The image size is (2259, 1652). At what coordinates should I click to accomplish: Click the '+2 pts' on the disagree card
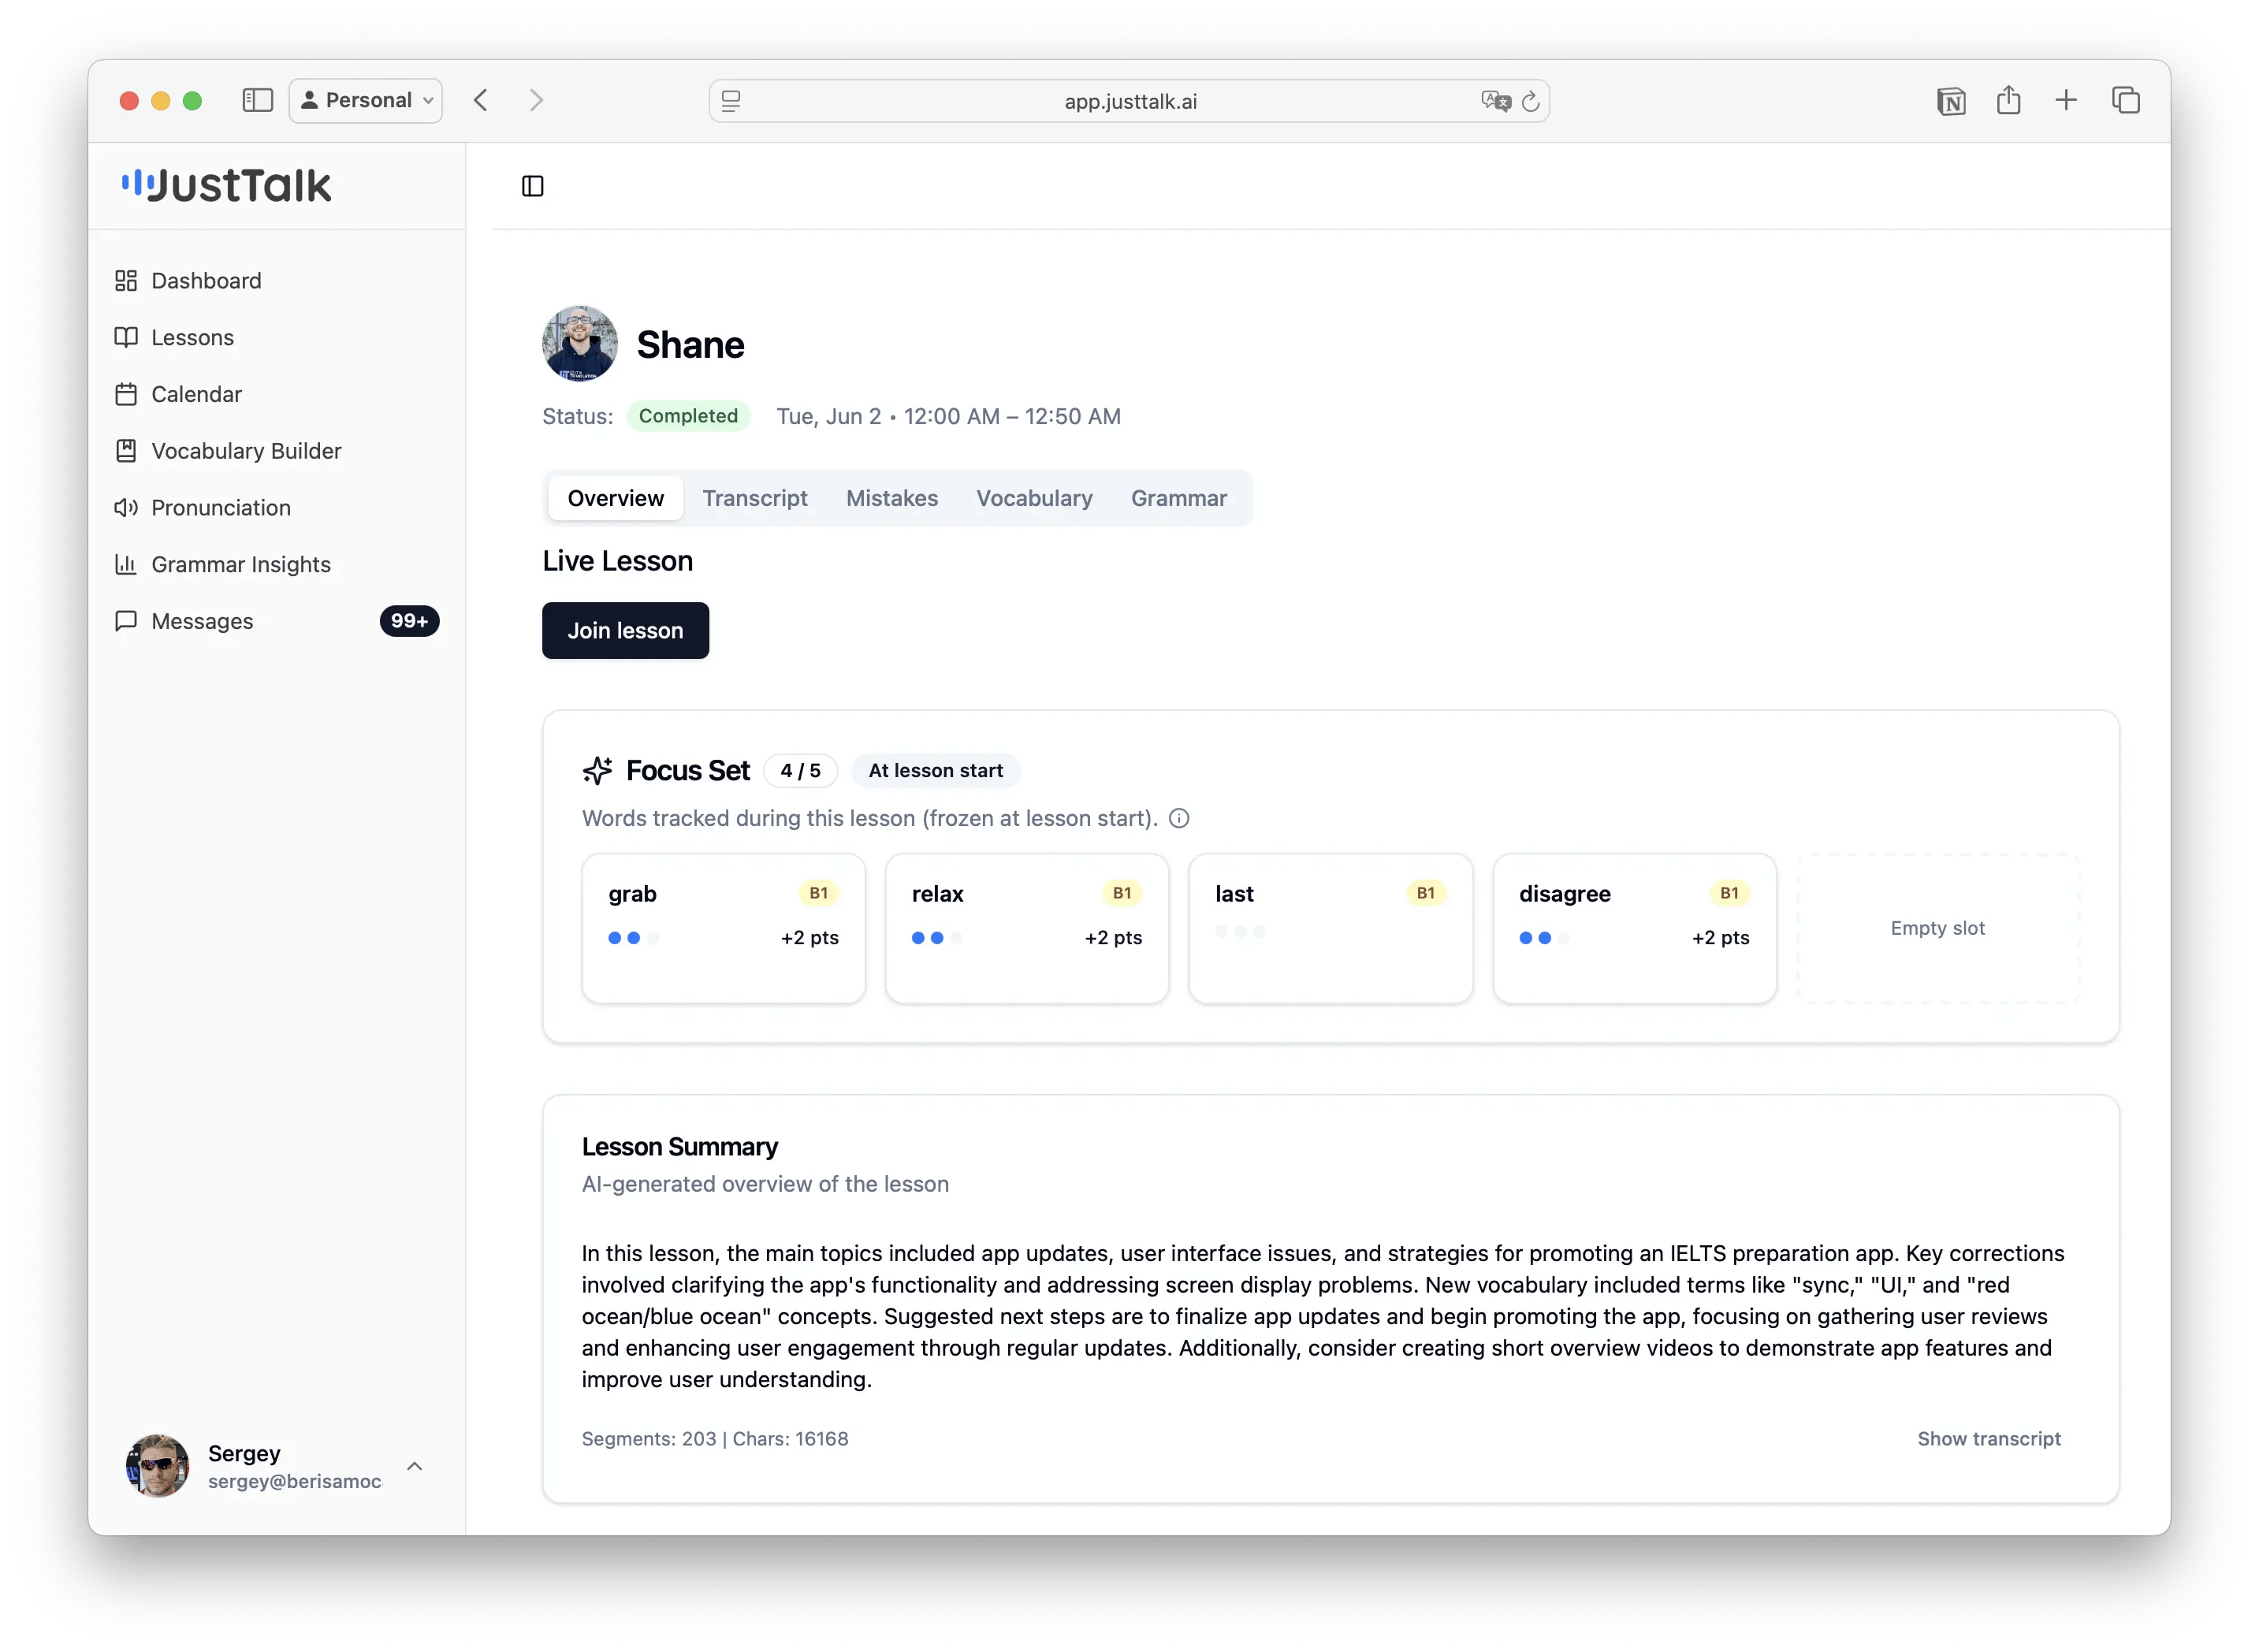[x=1720, y=938]
